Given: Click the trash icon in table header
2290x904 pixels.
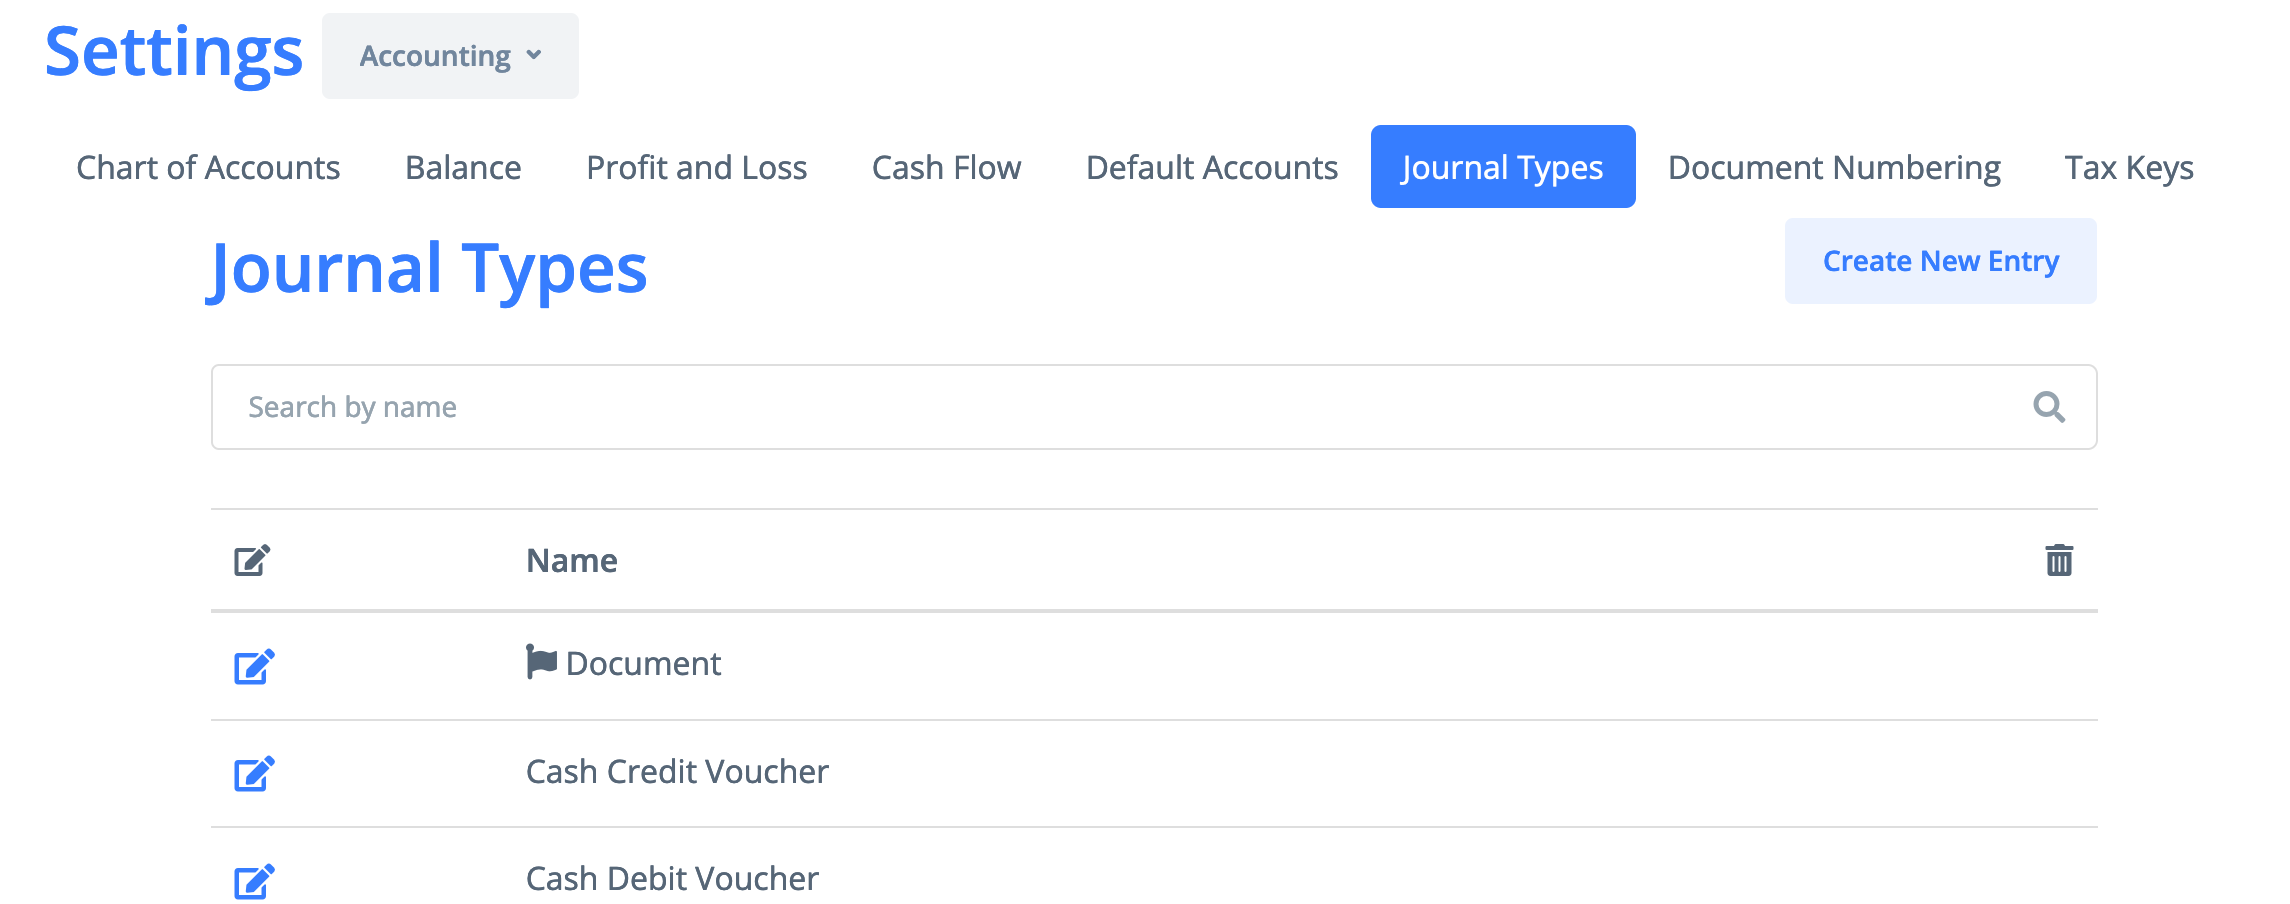Looking at the screenshot, I should pyautogui.click(x=2059, y=560).
